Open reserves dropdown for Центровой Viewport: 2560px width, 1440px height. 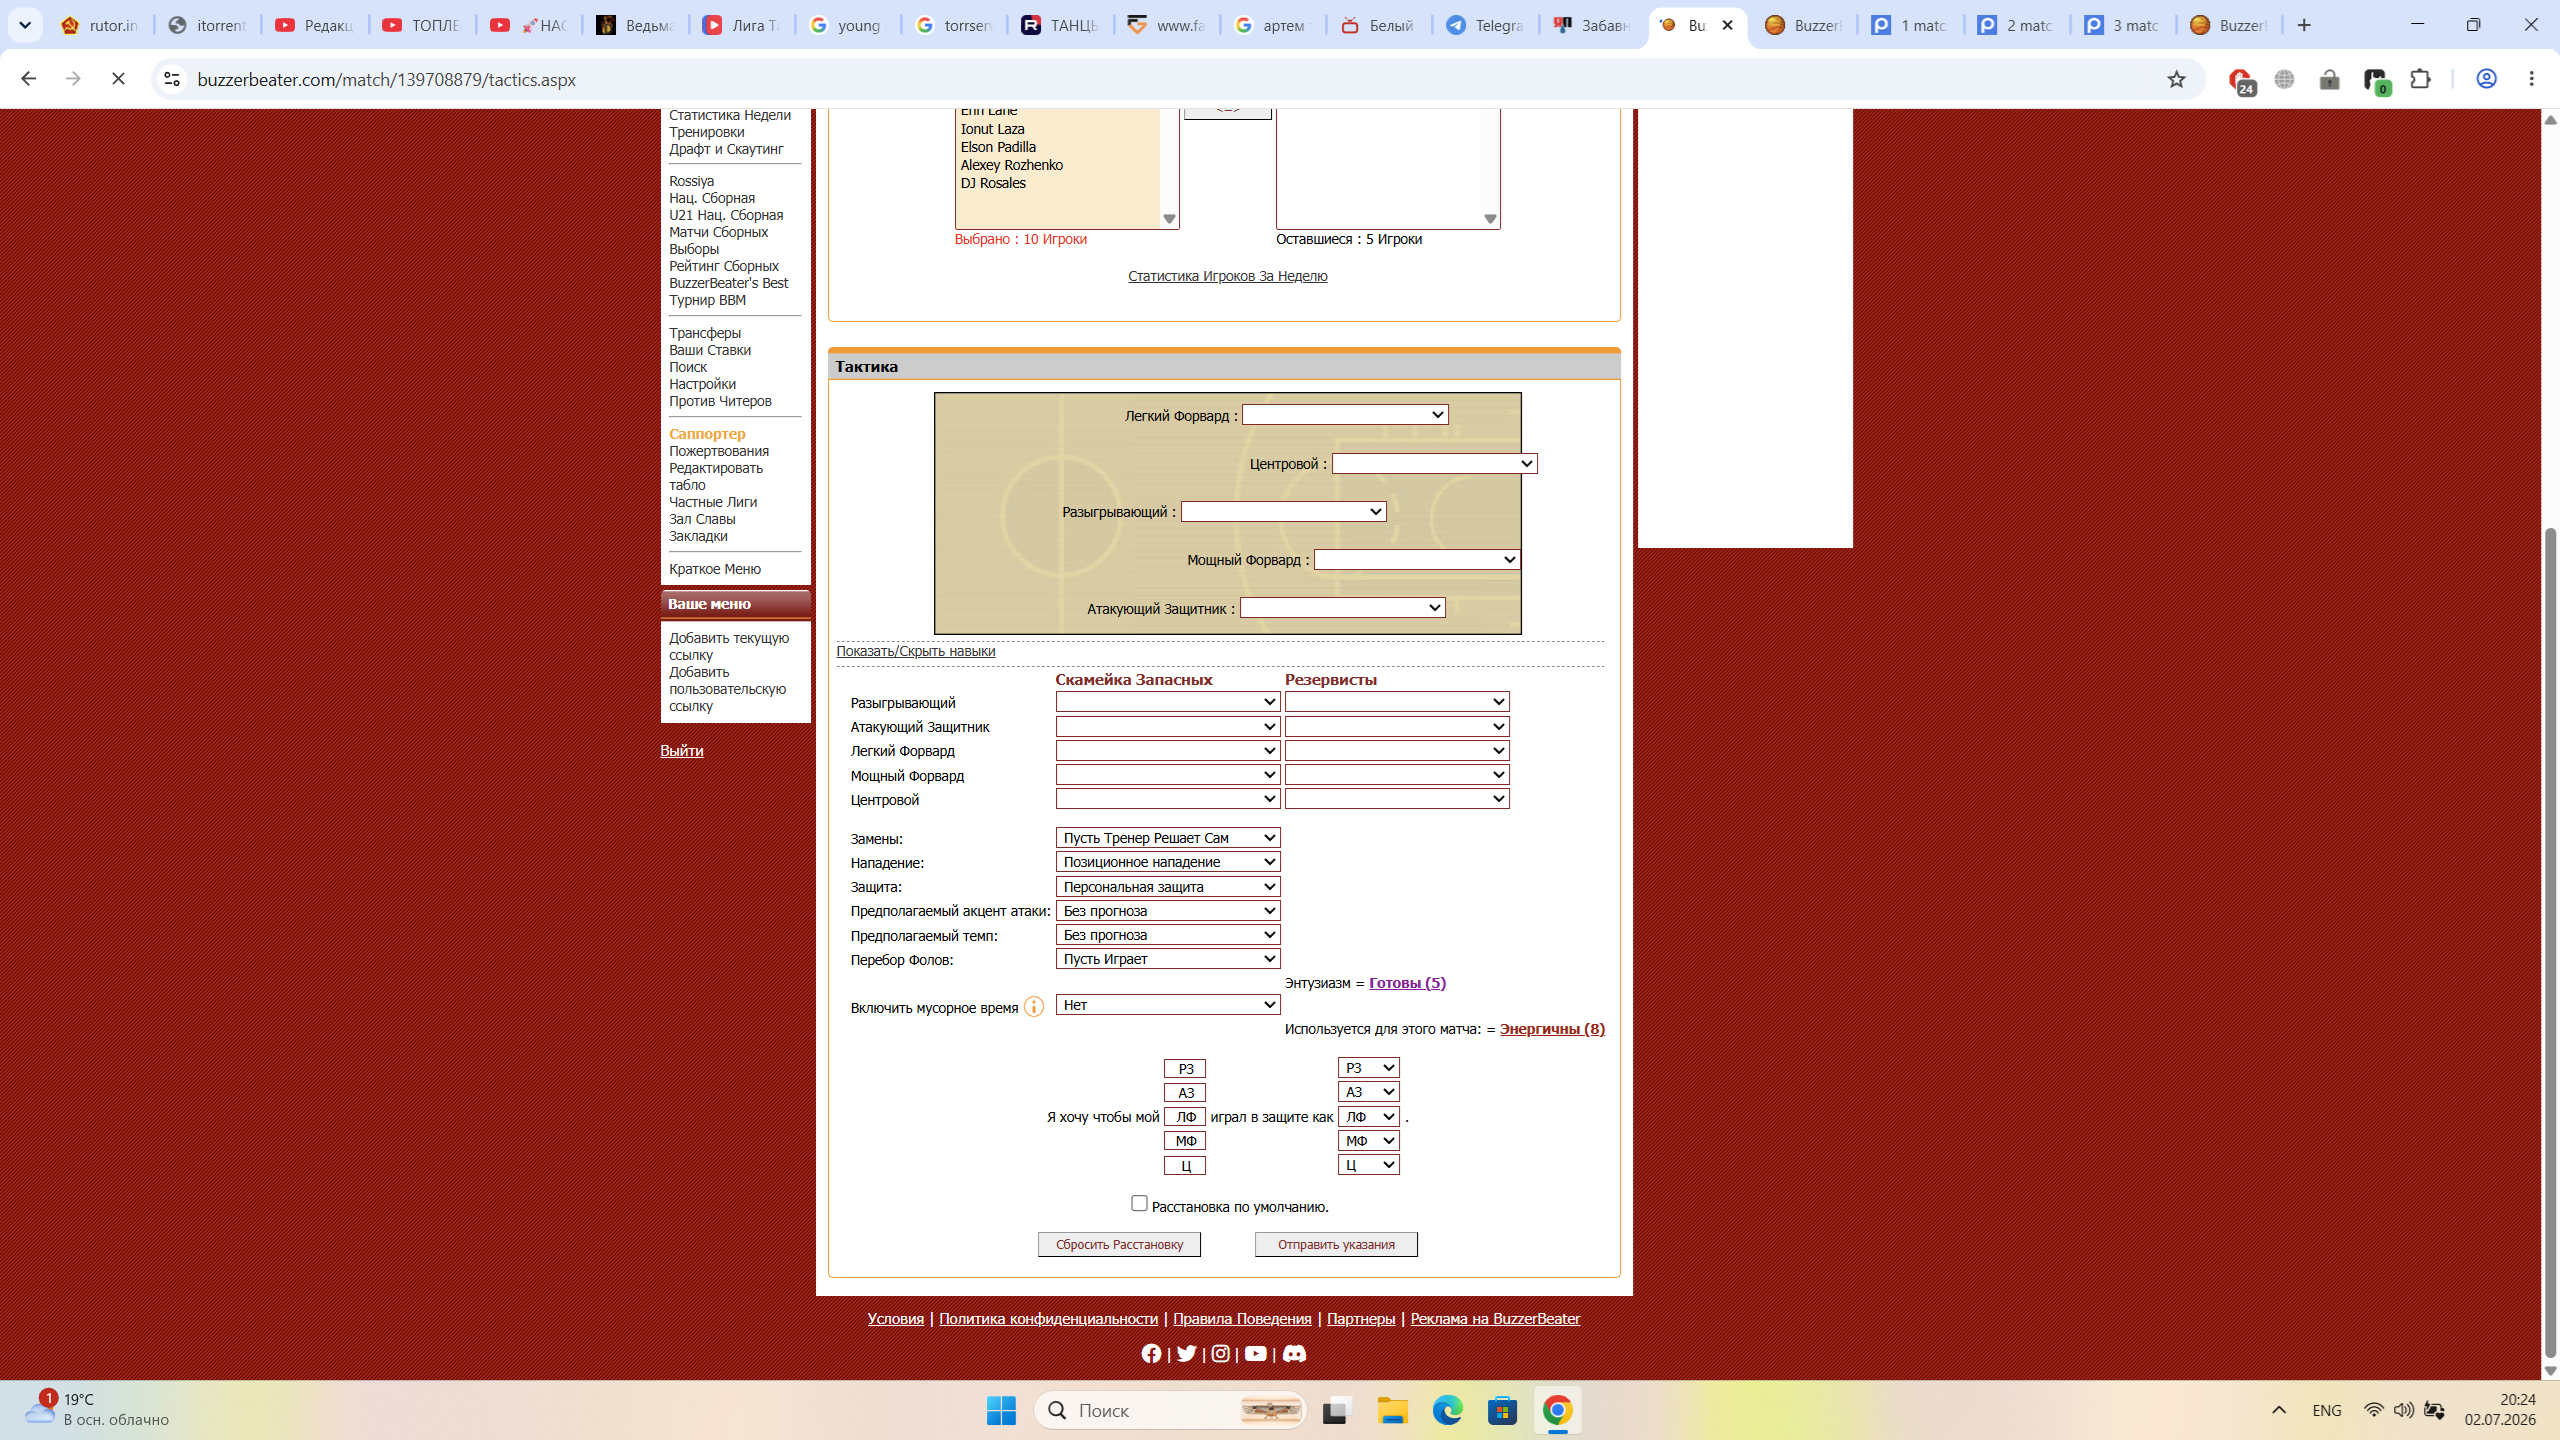(1397, 799)
